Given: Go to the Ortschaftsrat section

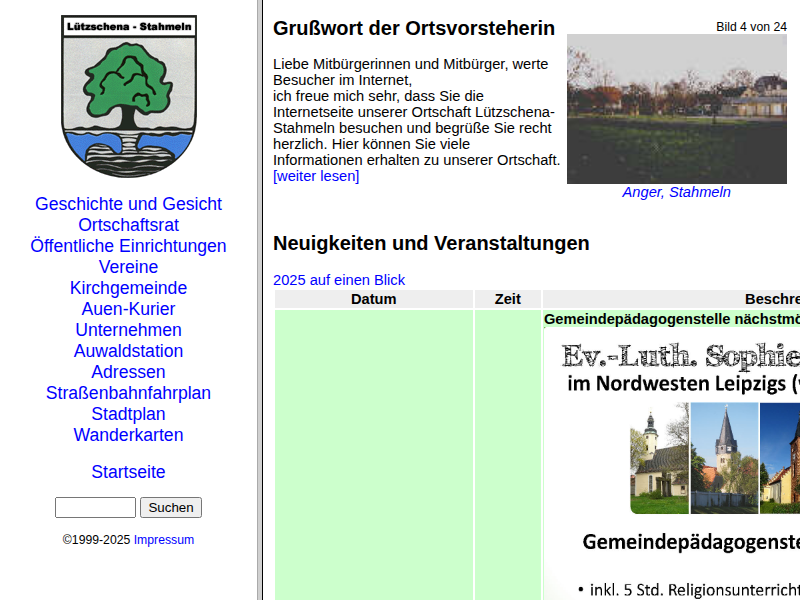Looking at the screenshot, I should tap(128, 225).
